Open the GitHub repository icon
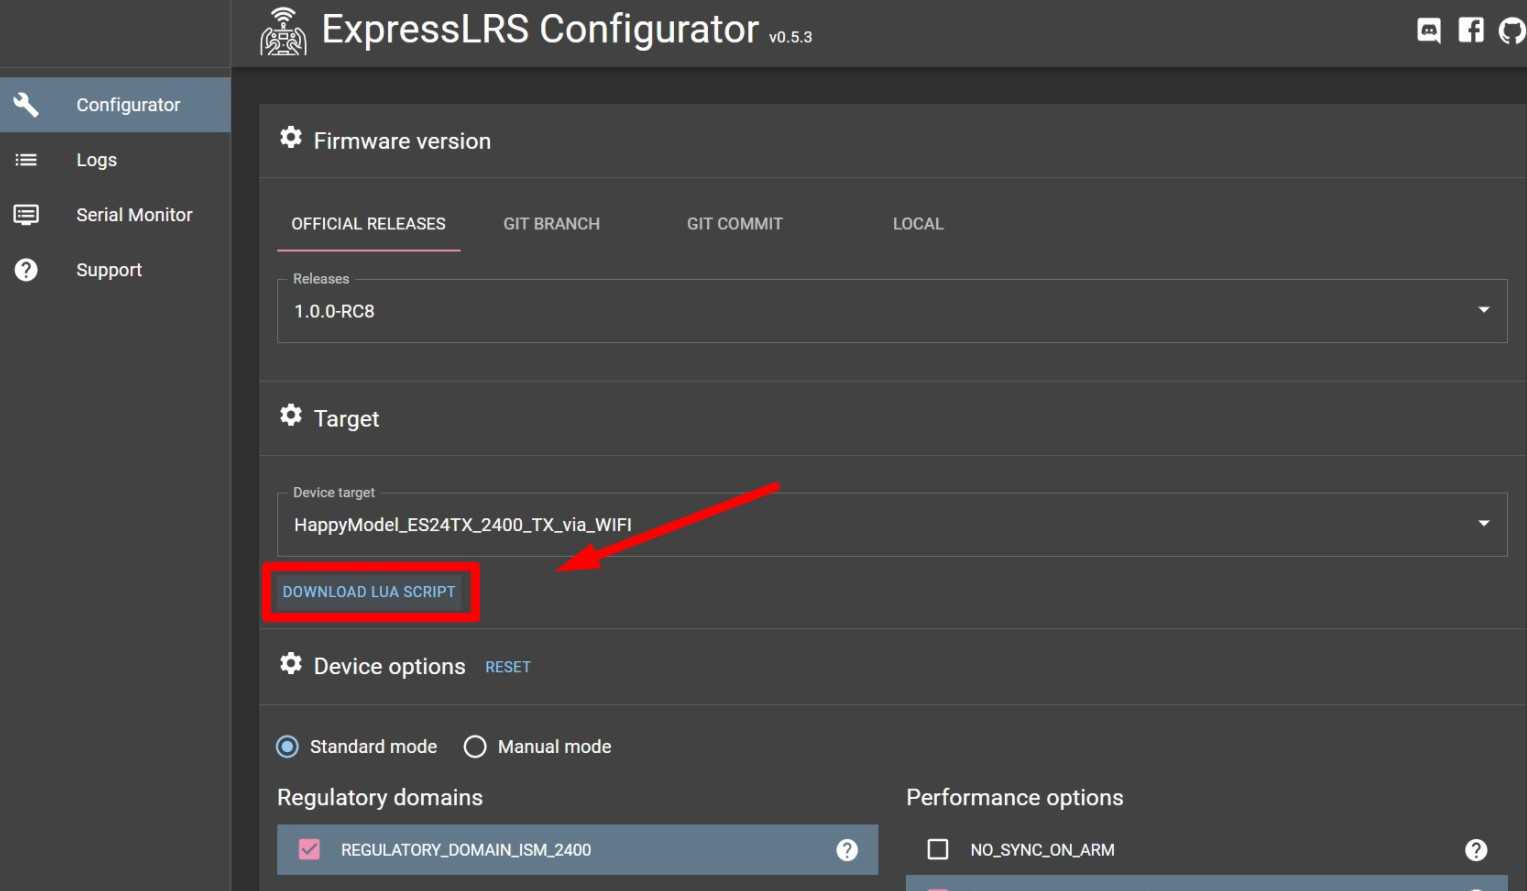 [x=1511, y=30]
